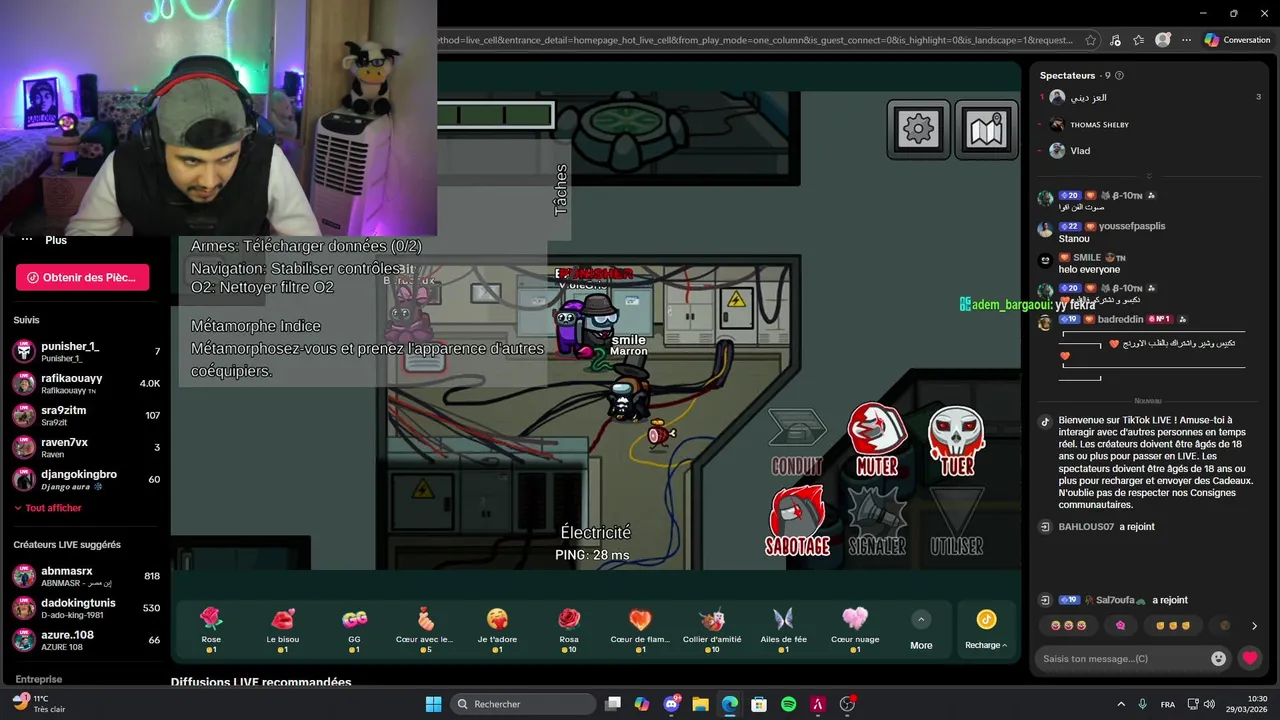The height and width of the screenshot is (720, 1280).
Task: Click Obtenir des Pièces button
Action: (82, 277)
